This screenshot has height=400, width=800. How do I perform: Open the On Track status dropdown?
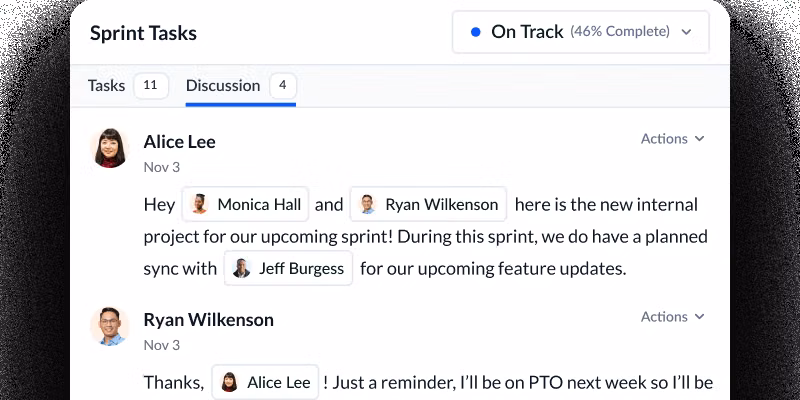click(580, 32)
